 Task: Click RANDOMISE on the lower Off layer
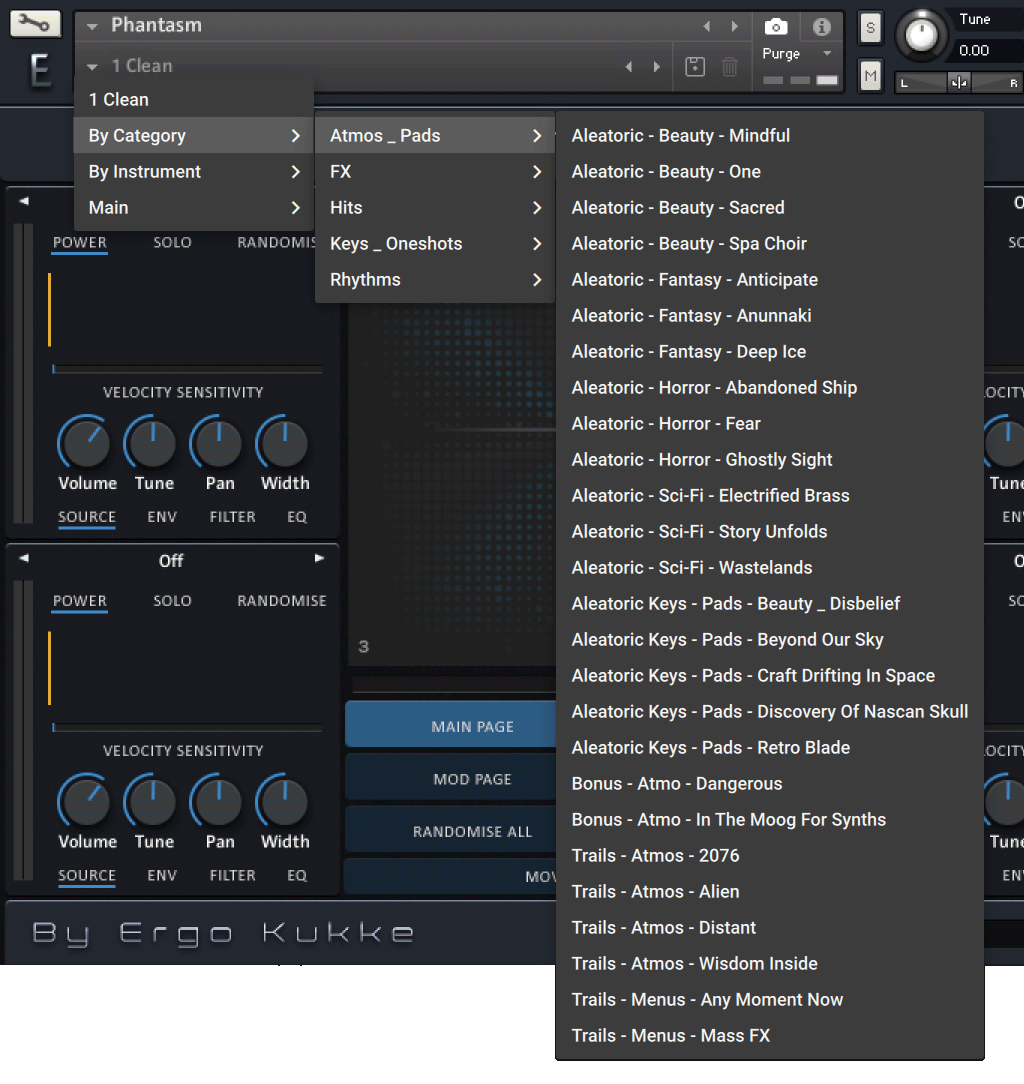point(282,601)
